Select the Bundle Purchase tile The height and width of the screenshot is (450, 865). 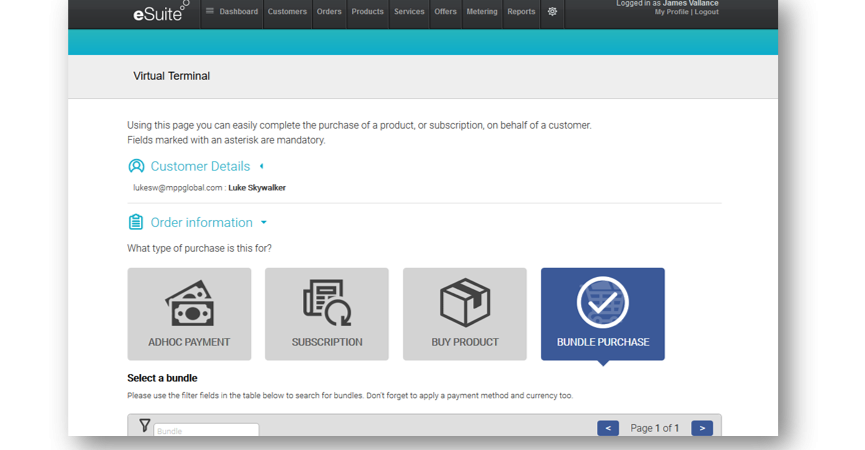603,314
